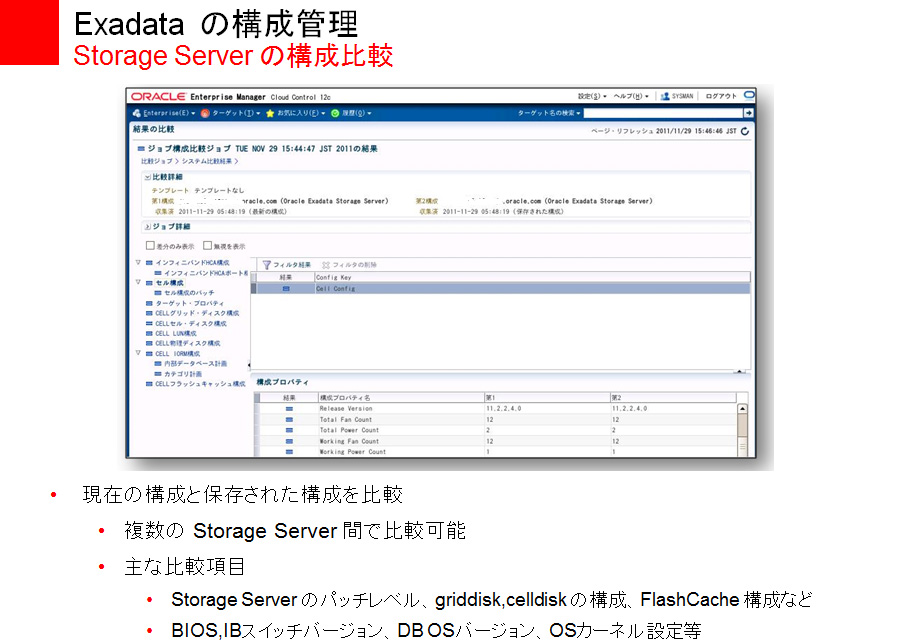Viewport: 924px width, 640px height.
Task: Click the icon beside カテゴリ計画 node
Action: [158, 374]
